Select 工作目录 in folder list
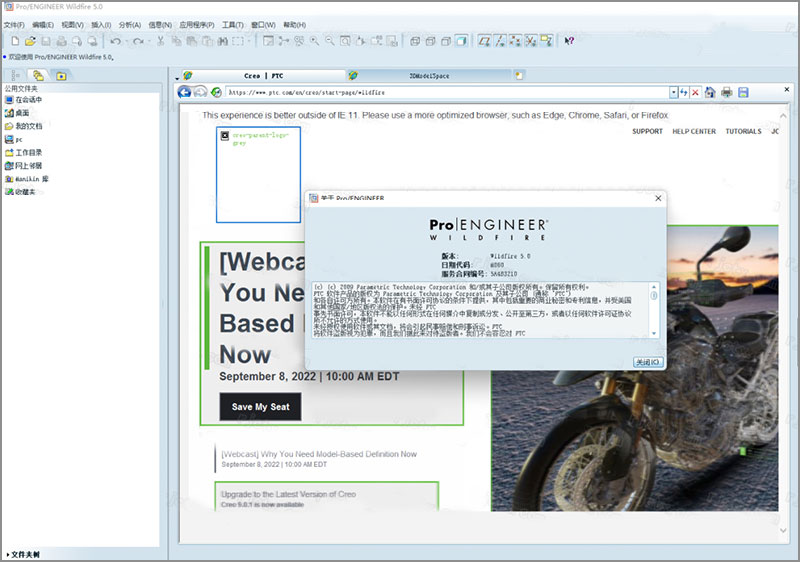Image resolution: width=800 pixels, height=562 pixels. click(28, 152)
